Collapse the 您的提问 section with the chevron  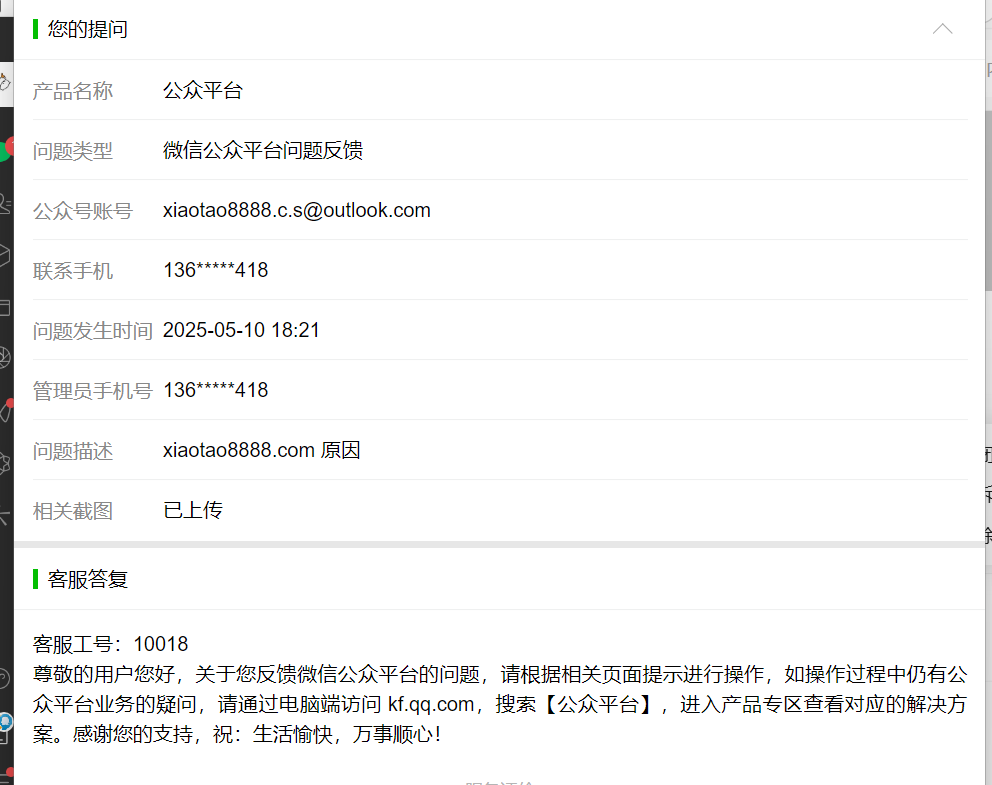click(942, 29)
